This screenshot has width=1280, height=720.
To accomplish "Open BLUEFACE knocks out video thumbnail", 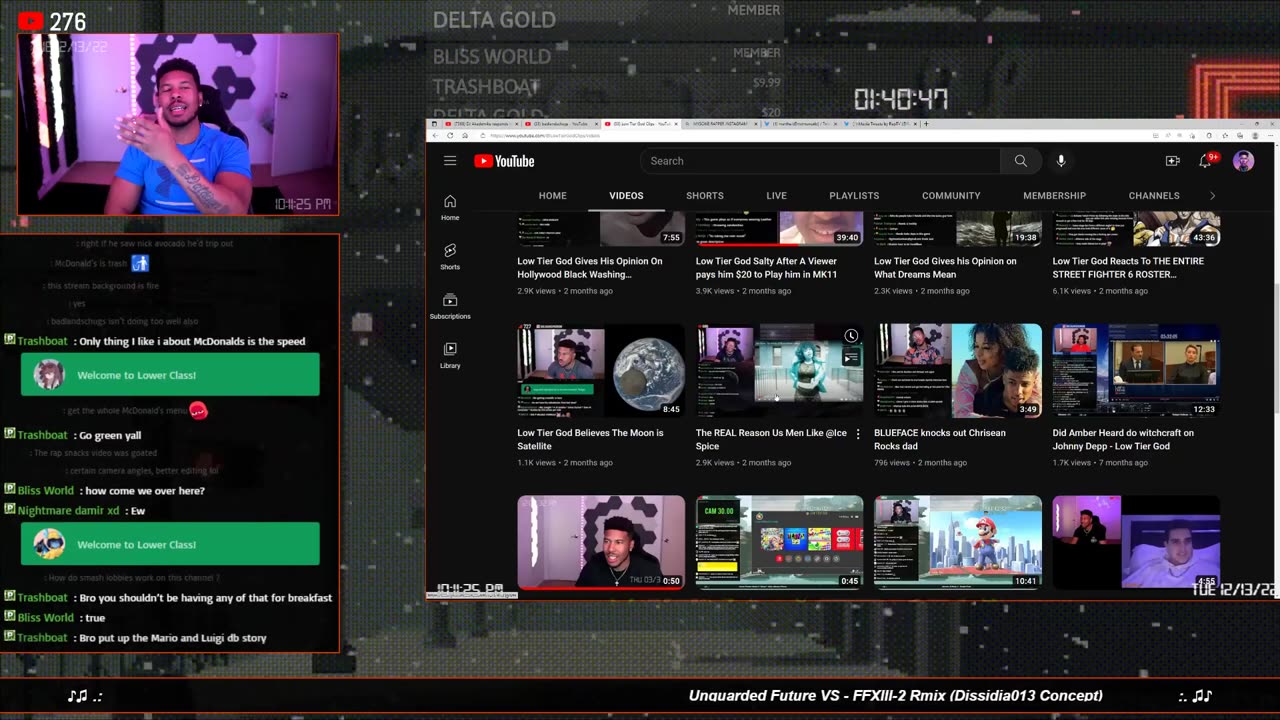I will pos(958,370).
